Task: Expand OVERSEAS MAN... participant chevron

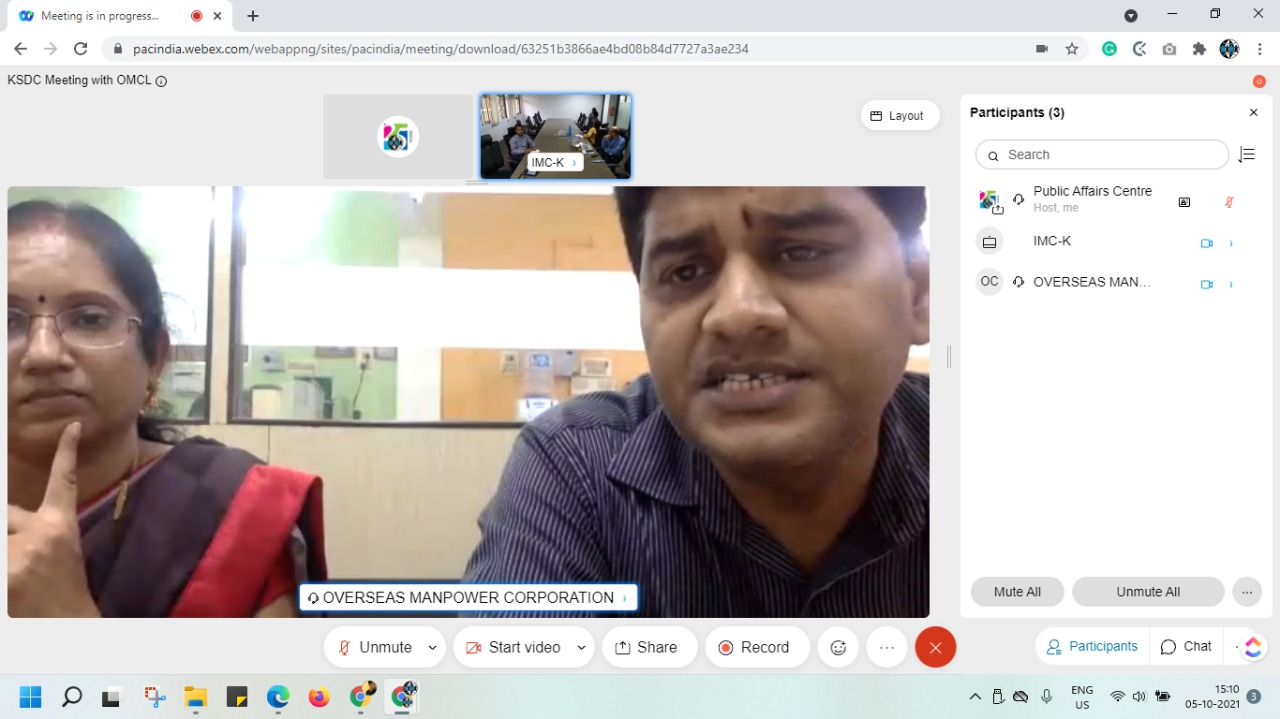Action: pos(1231,284)
